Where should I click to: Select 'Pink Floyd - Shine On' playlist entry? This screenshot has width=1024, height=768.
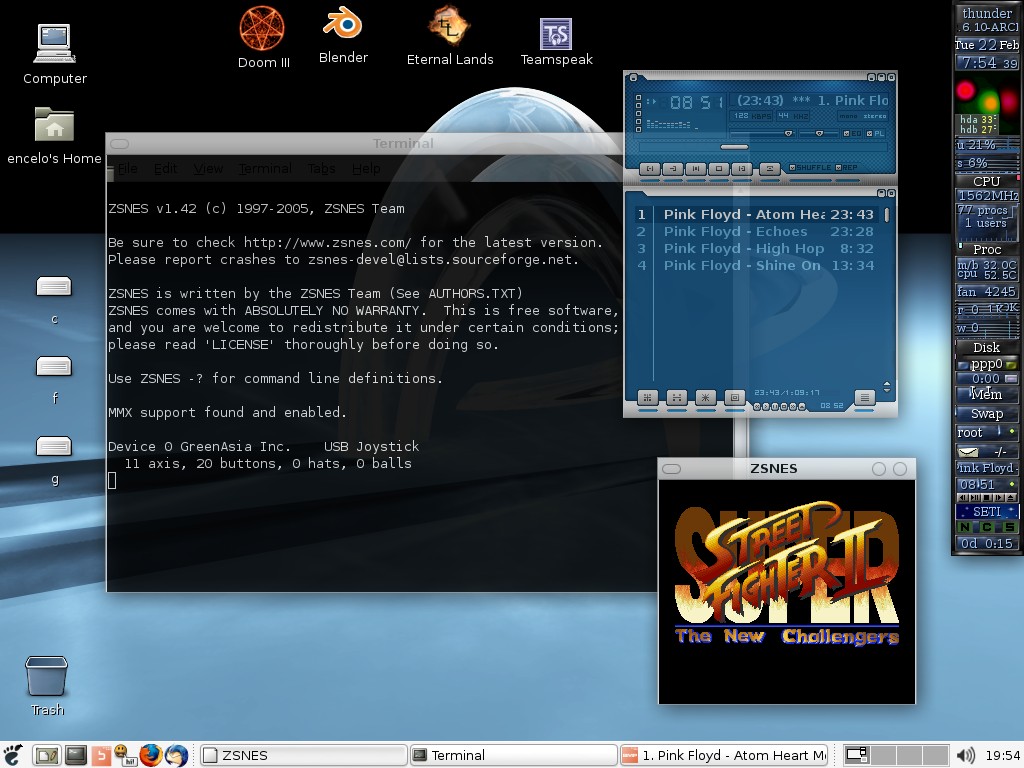pos(758,265)
